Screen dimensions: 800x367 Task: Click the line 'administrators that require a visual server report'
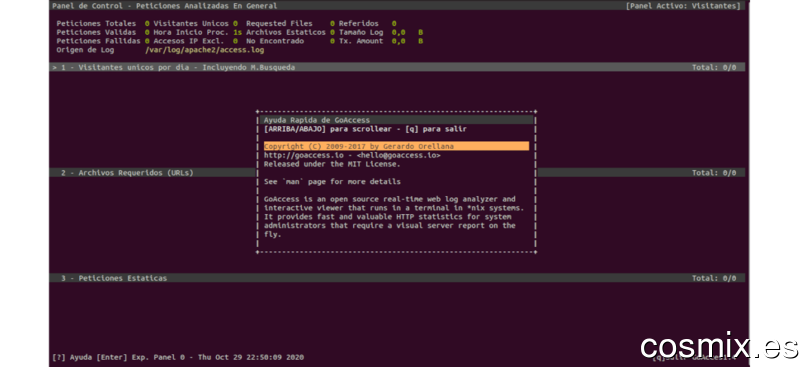point(390,226)
